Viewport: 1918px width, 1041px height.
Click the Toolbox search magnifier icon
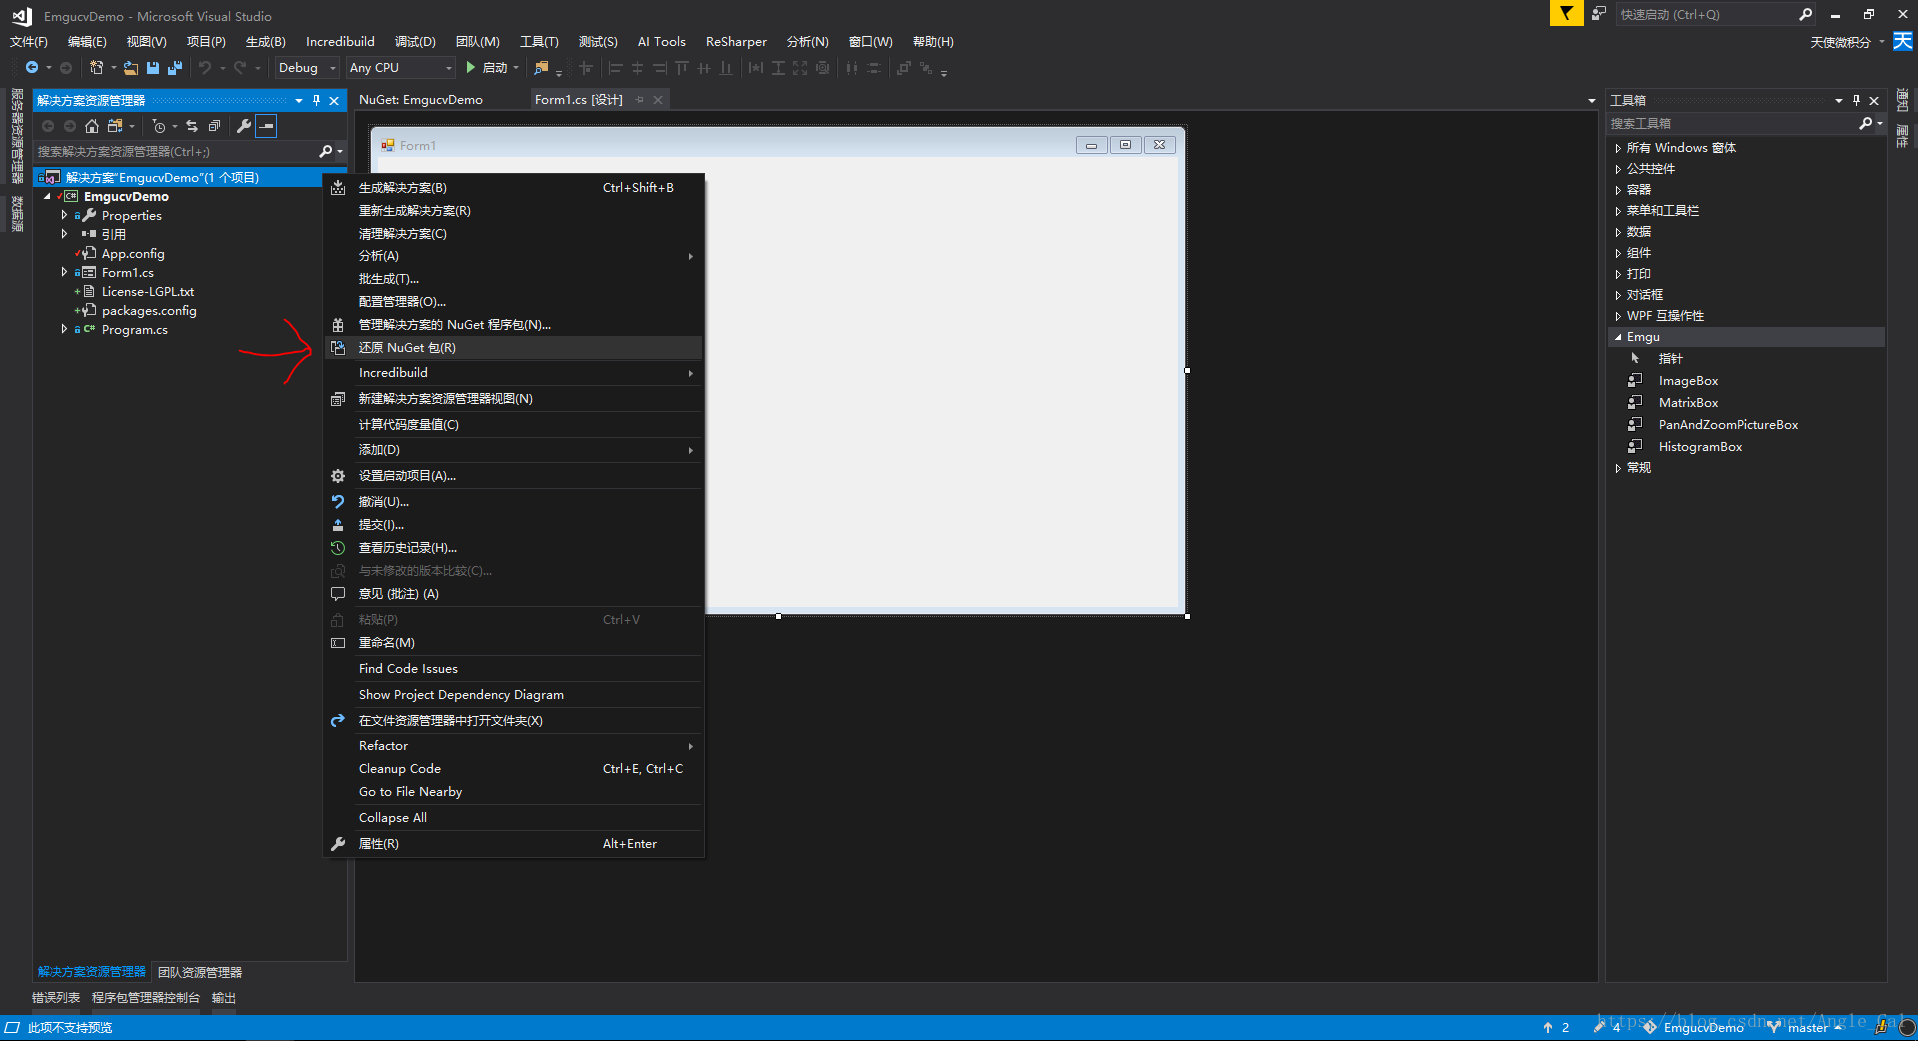(x=1866, y=123)
